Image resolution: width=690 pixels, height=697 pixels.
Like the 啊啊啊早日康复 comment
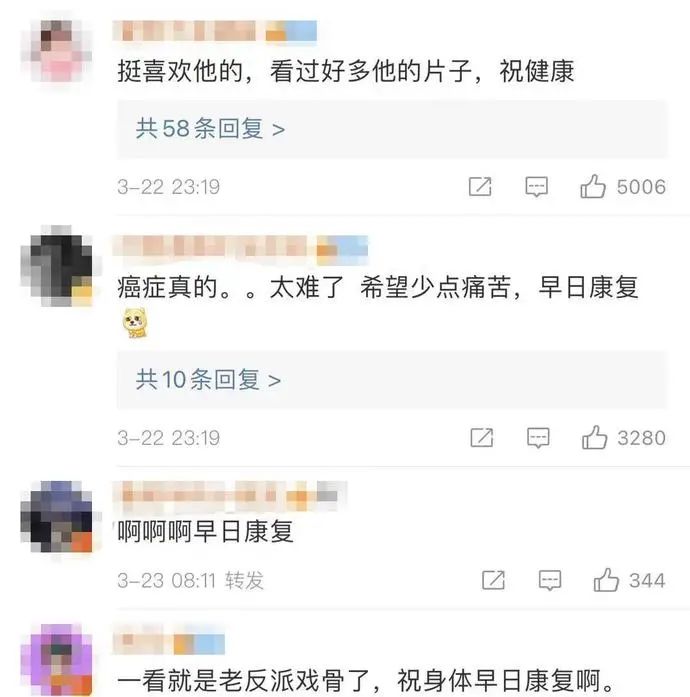pos(606,580)
